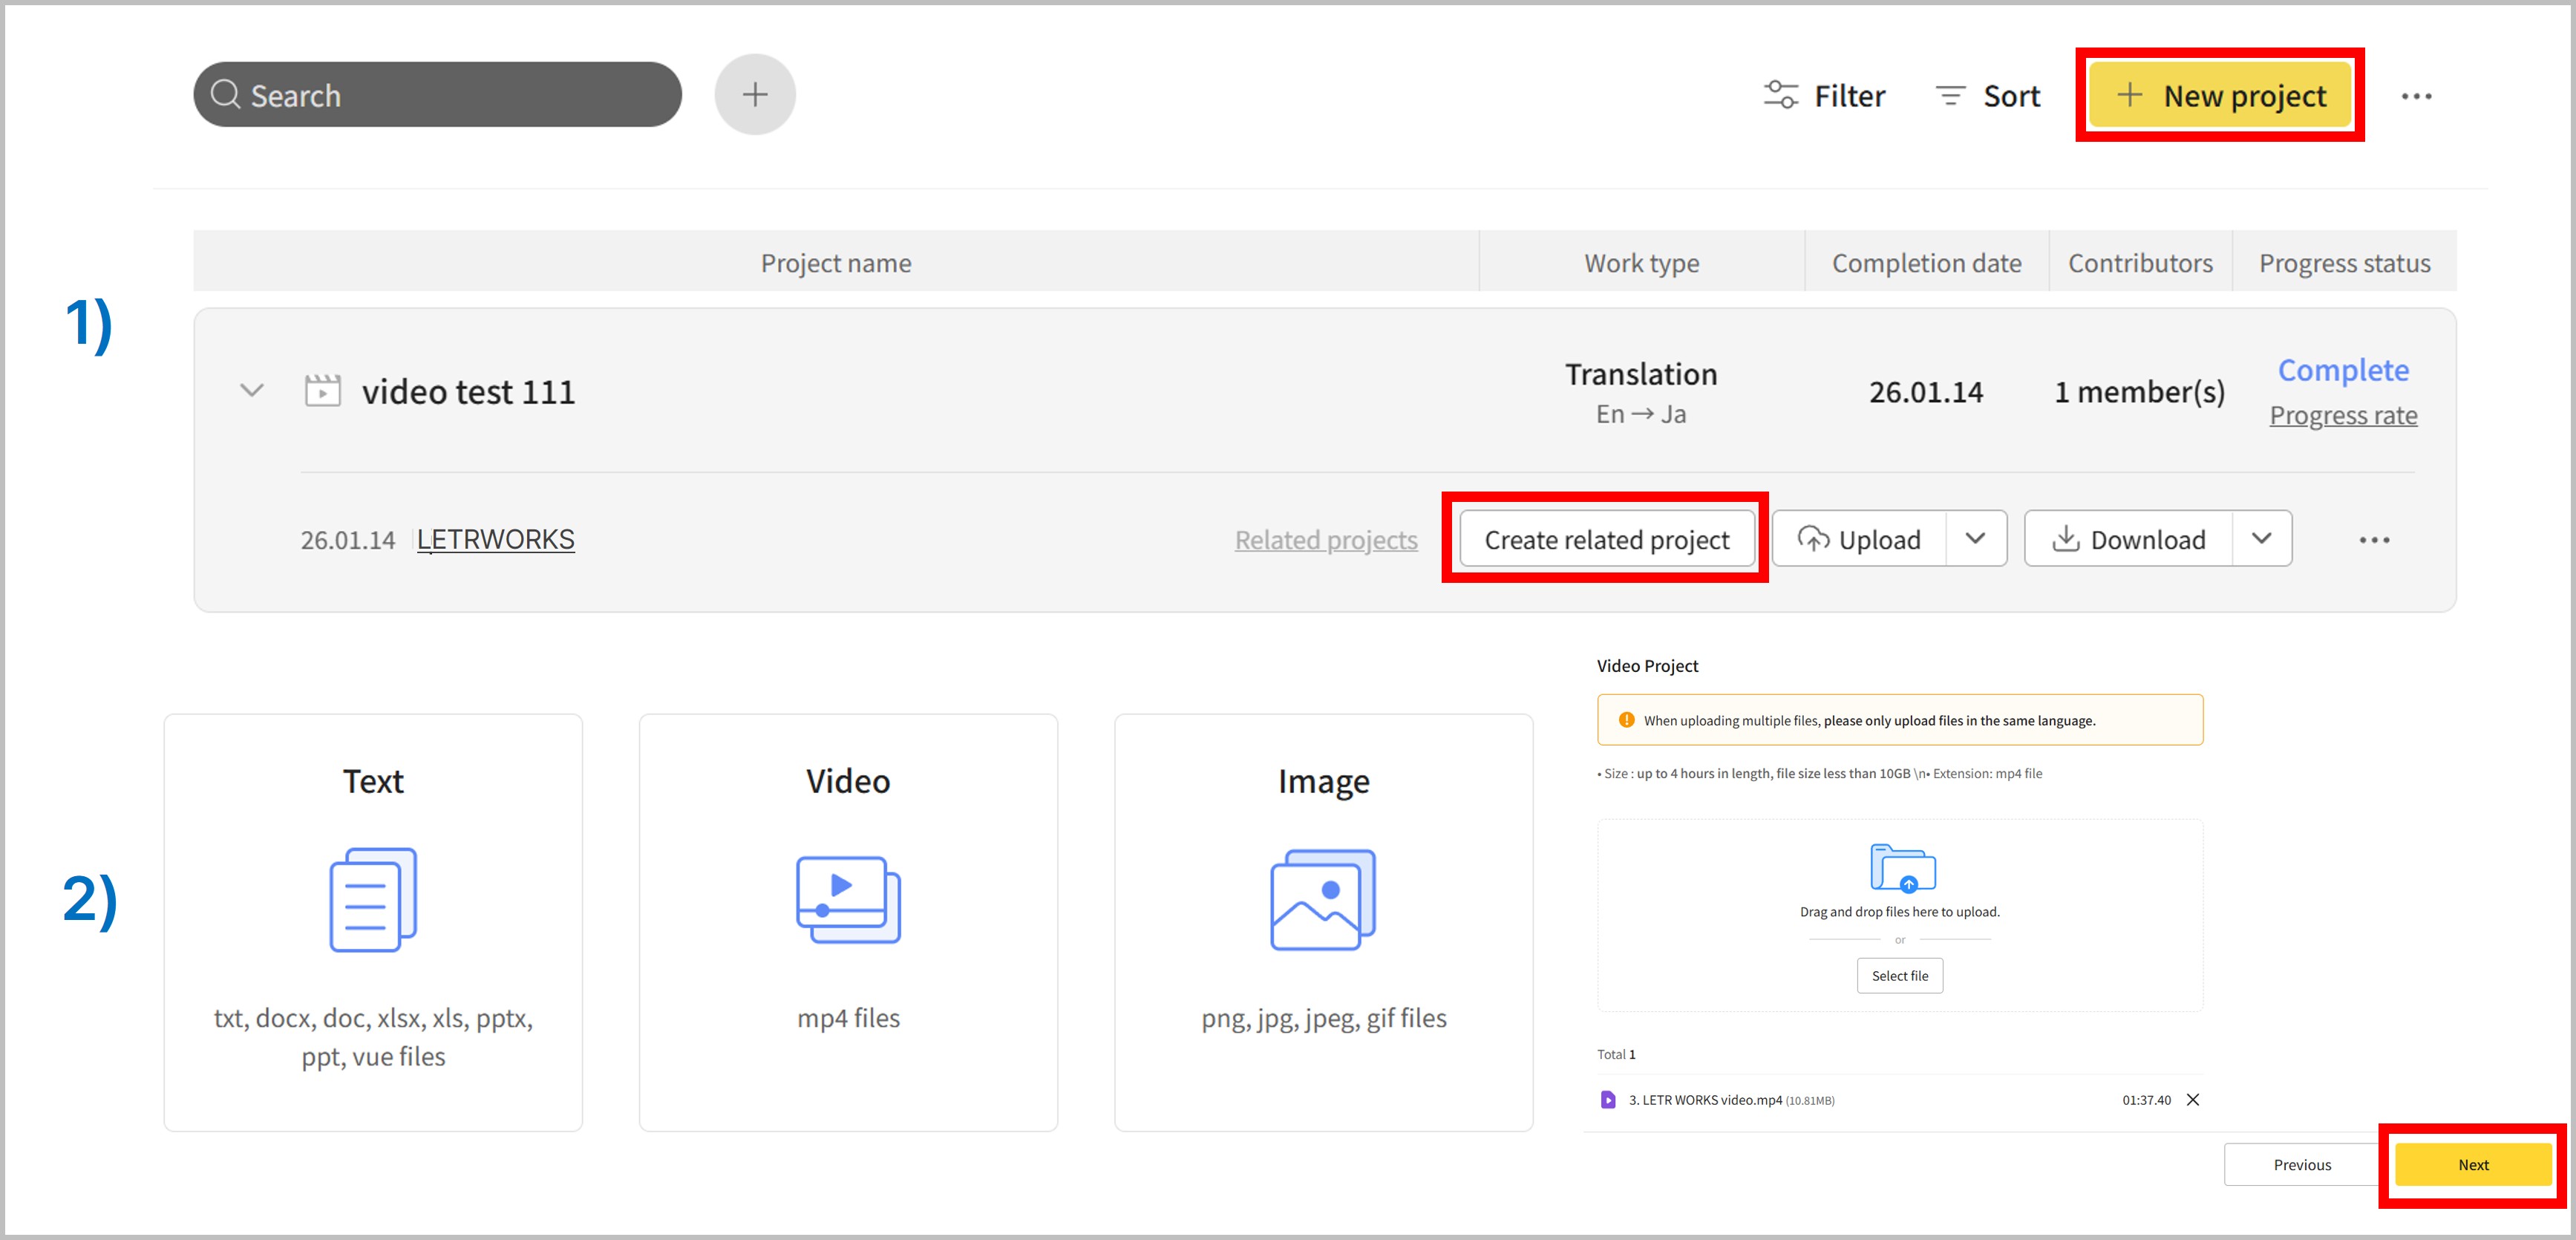This screenshot has width=2576, height=1240.
Task: Open the Related projects link
Action: point(1326,540)
